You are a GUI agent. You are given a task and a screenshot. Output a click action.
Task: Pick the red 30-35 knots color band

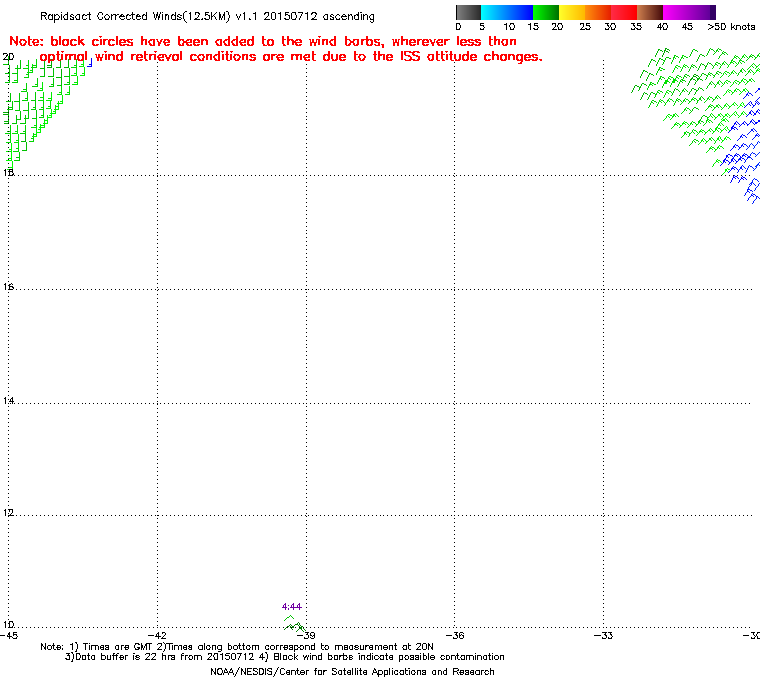tap(624, 12)
